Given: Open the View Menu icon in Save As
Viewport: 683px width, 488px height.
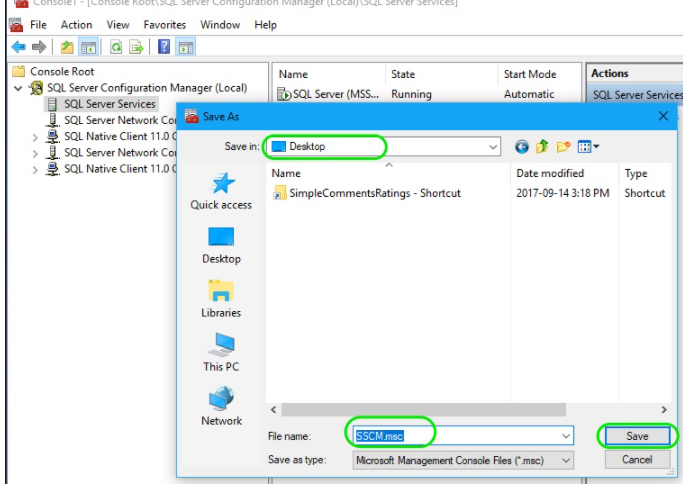Looking at the screenshot, I should pyautogui.click(x=588, y=147).
